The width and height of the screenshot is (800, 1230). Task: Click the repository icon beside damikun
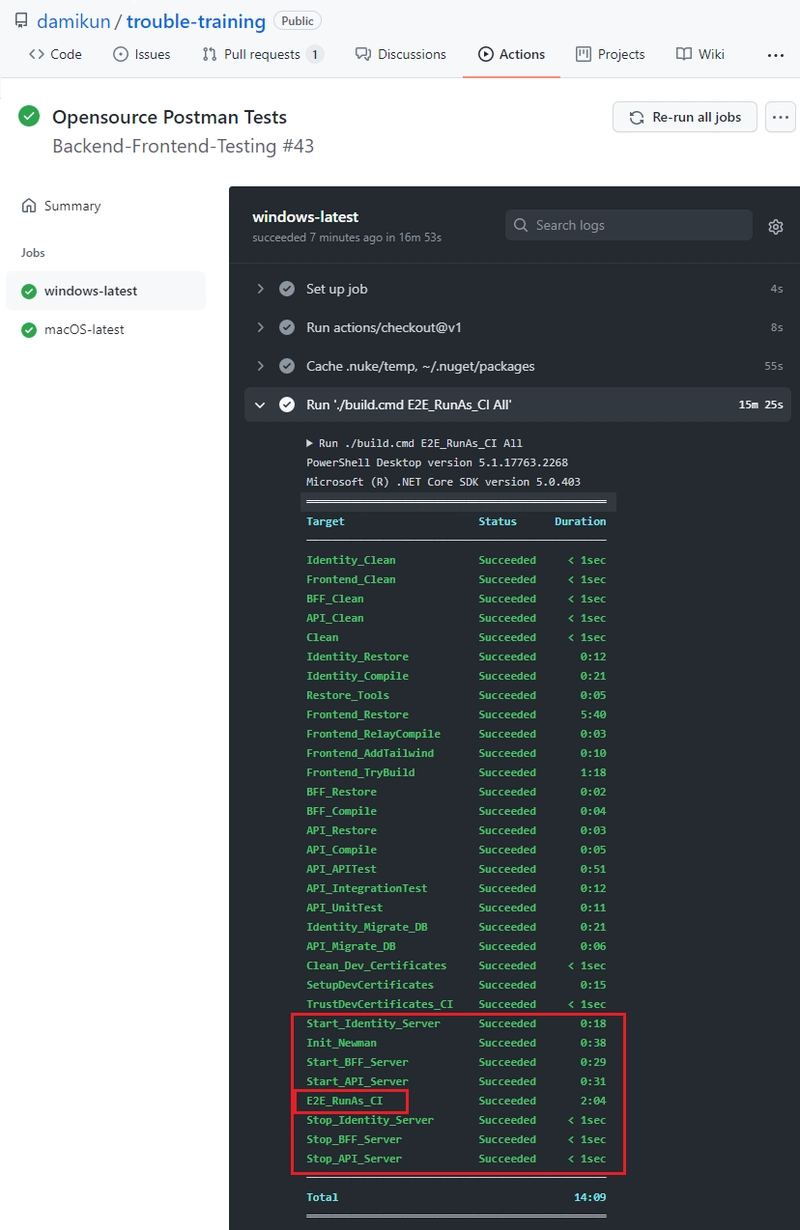tap(20, 20)
